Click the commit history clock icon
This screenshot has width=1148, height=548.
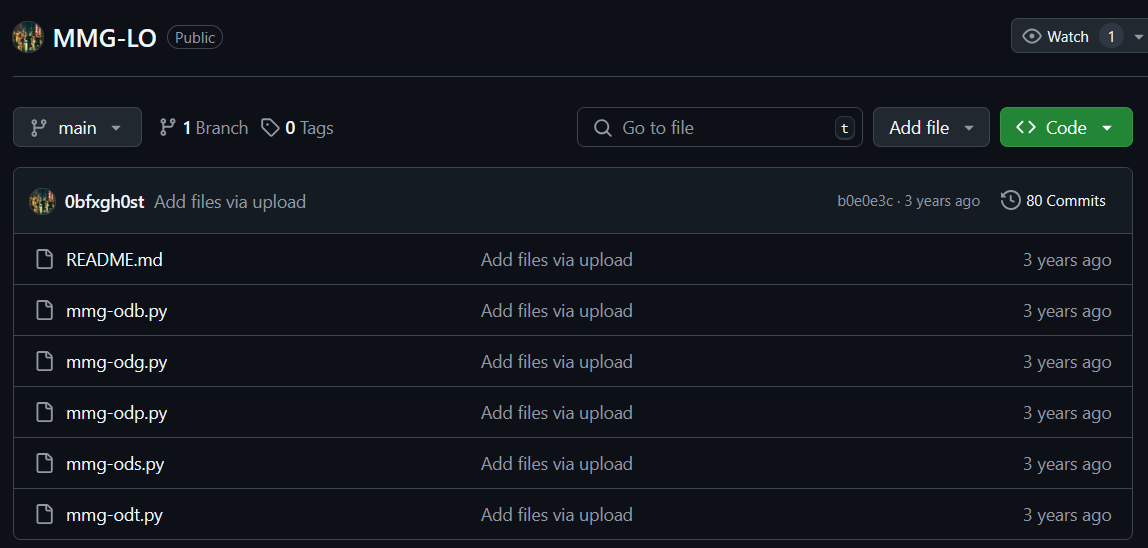(x=1010, y=200)
